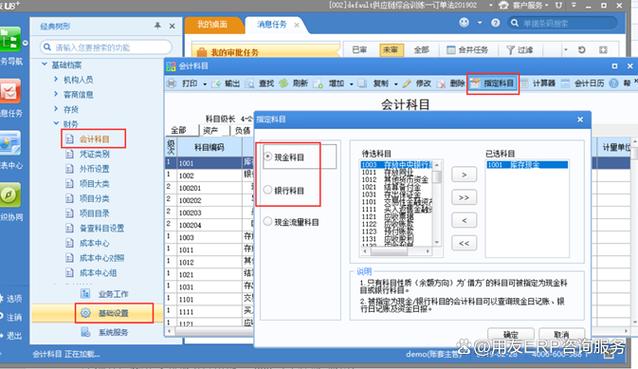
Task: Open the 报表中心 sidebar icon
Action: point(10,143)
